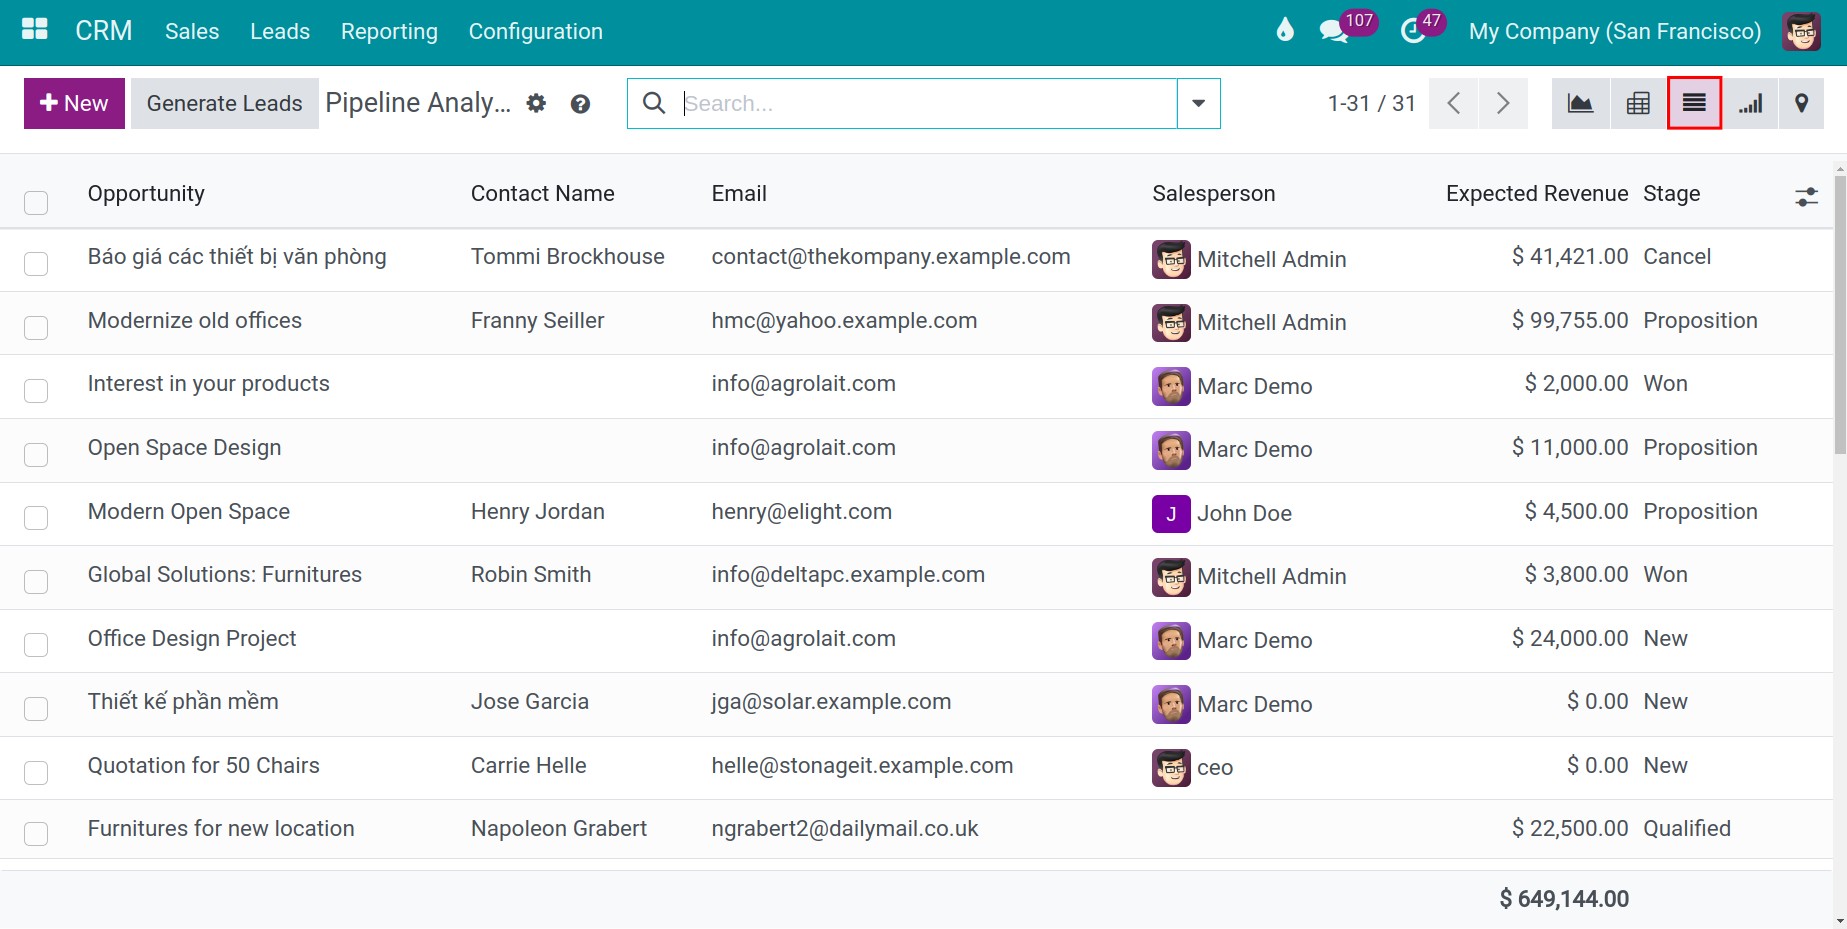Click the help question mark icon
The width and height of the screenshot is (1847, 929).
tap(580, 104)
